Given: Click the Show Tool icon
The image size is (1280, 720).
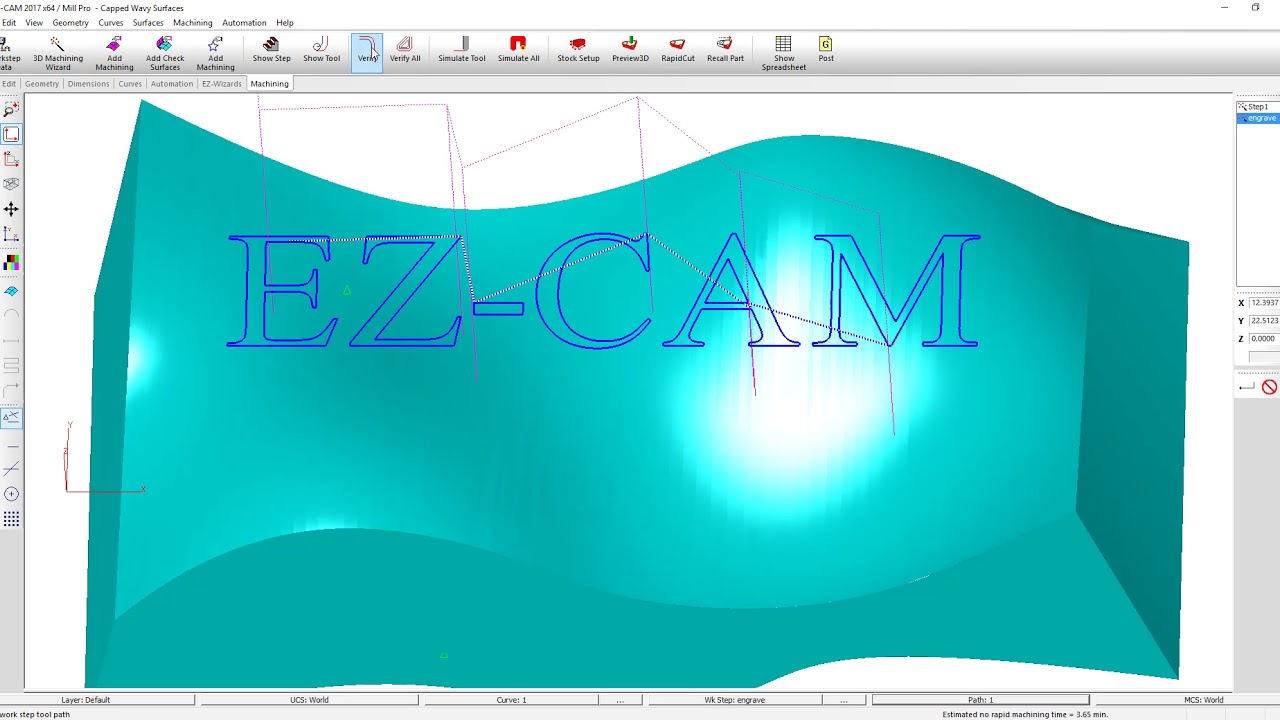Looking at the screenshot, I should coord(321,50).
